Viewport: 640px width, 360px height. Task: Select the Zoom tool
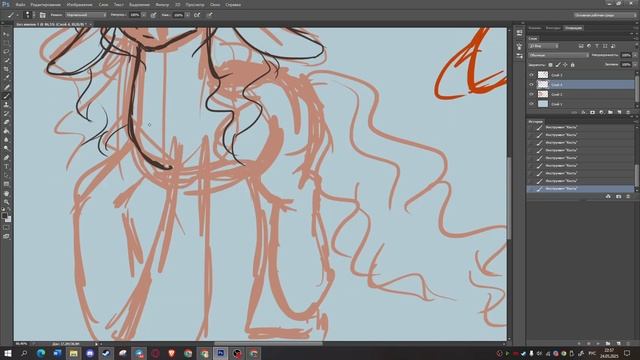click(x=6, y=202)
